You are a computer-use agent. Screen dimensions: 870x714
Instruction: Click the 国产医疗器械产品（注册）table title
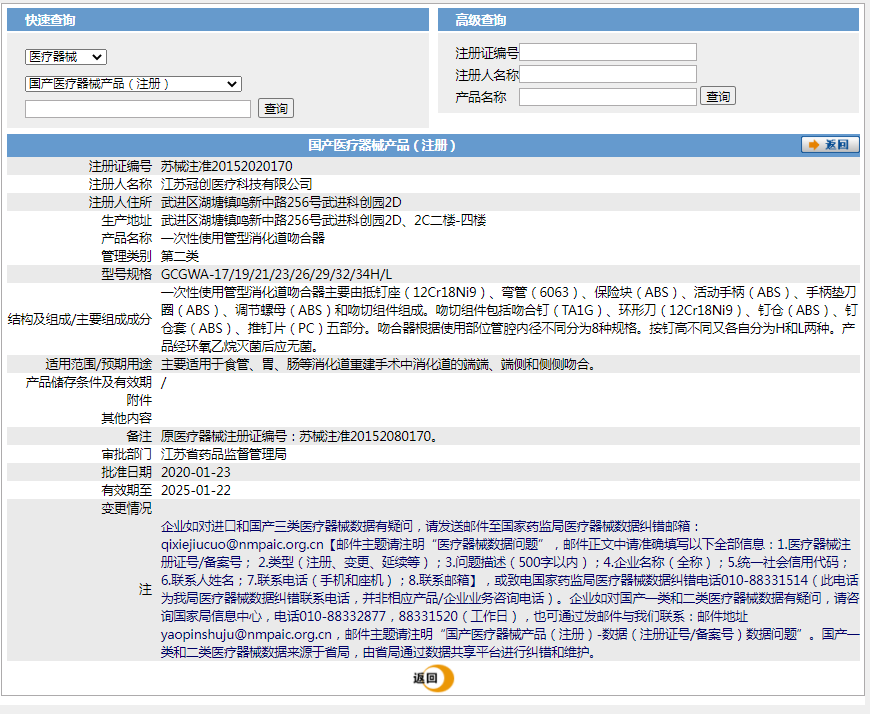coord(382,145)
